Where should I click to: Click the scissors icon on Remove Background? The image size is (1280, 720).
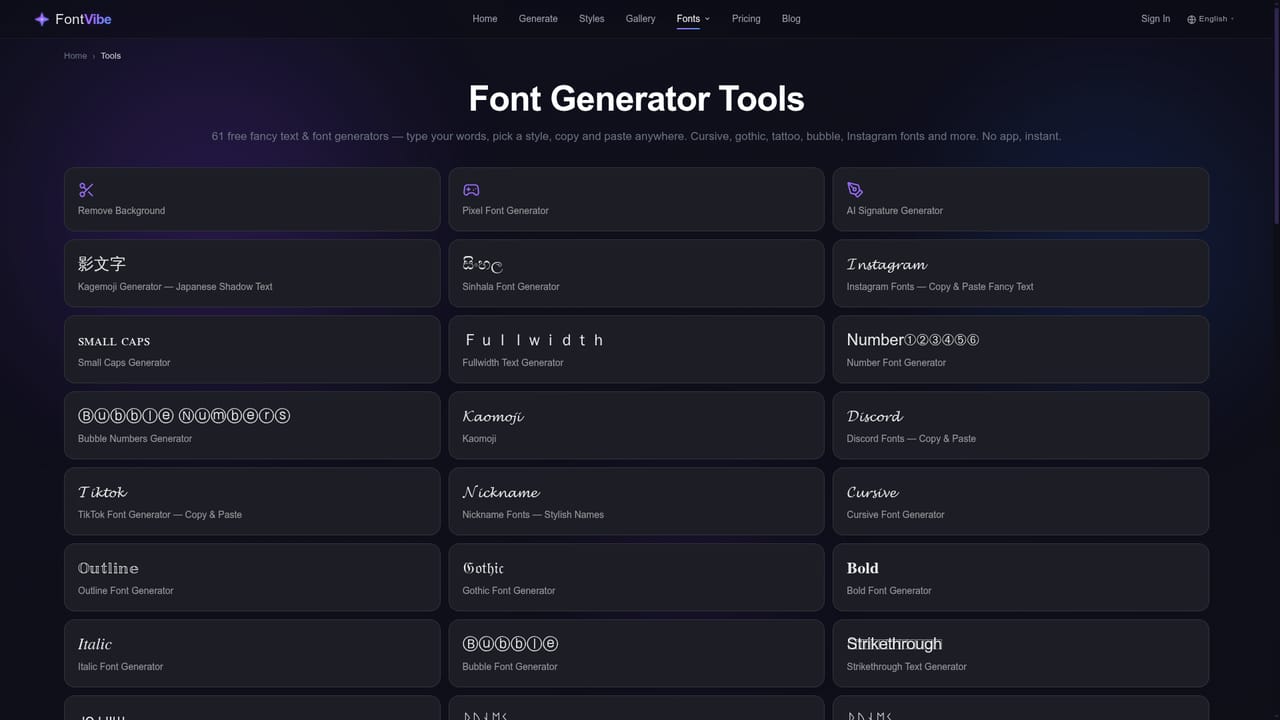(x=86, y=190)
